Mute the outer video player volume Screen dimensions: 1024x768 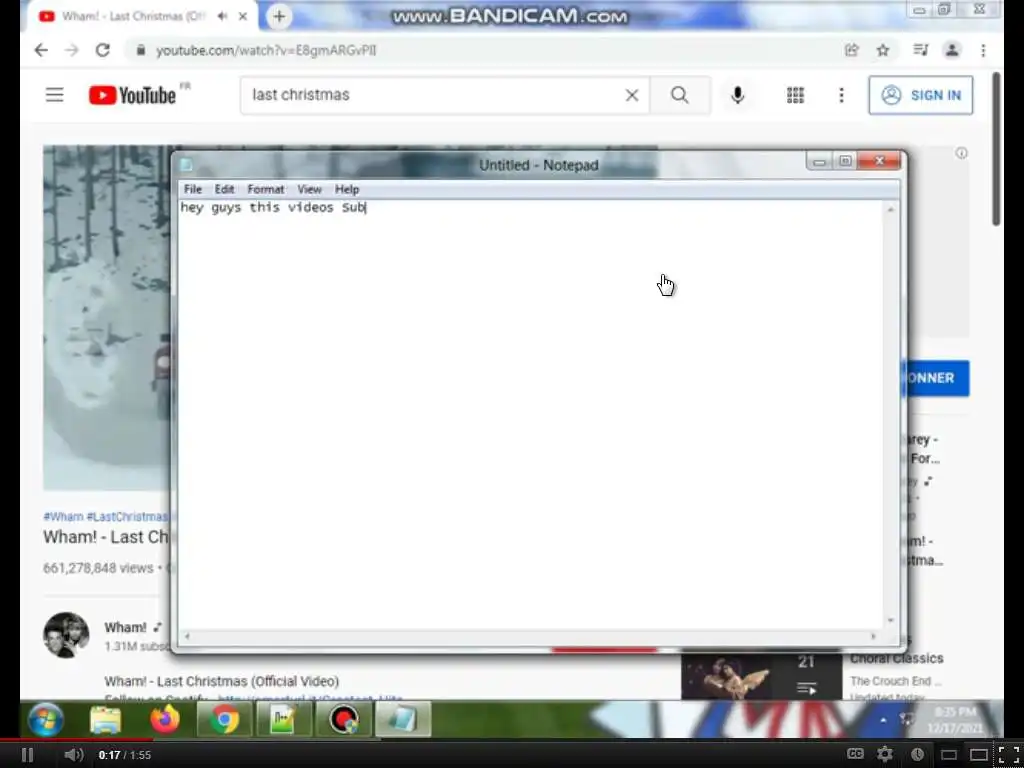73,755
